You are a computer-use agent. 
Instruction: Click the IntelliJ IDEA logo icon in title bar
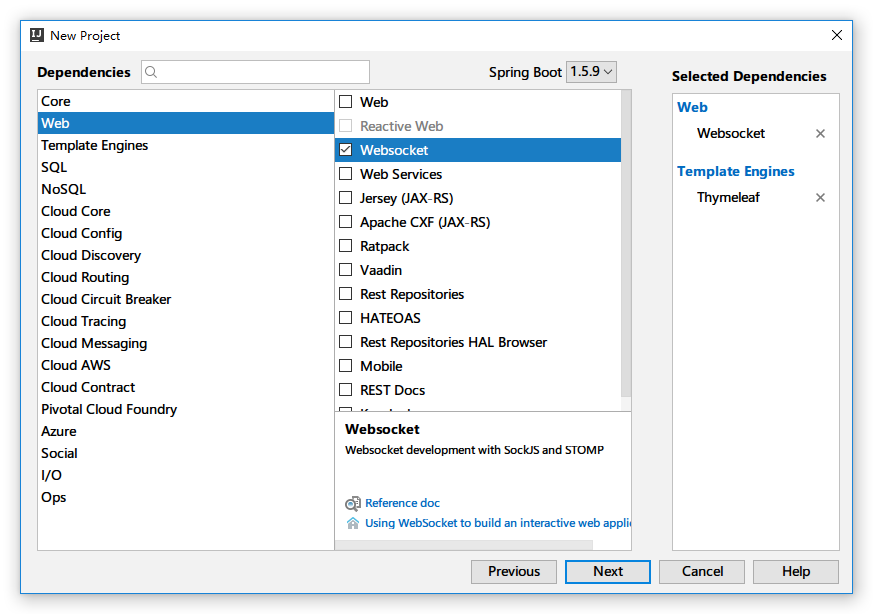coord(37,35)
